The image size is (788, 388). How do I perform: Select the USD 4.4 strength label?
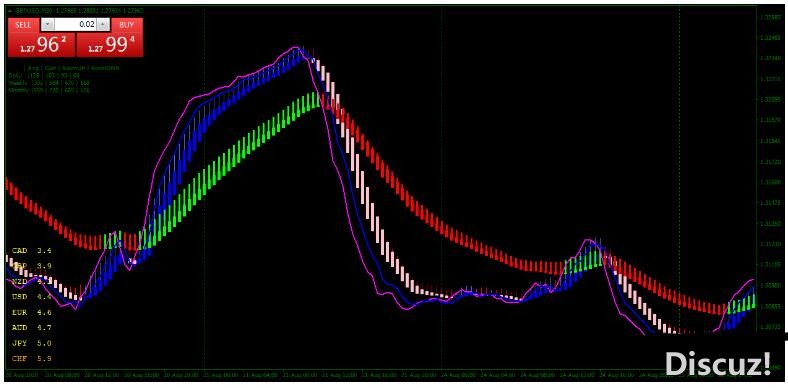[32, 297]
